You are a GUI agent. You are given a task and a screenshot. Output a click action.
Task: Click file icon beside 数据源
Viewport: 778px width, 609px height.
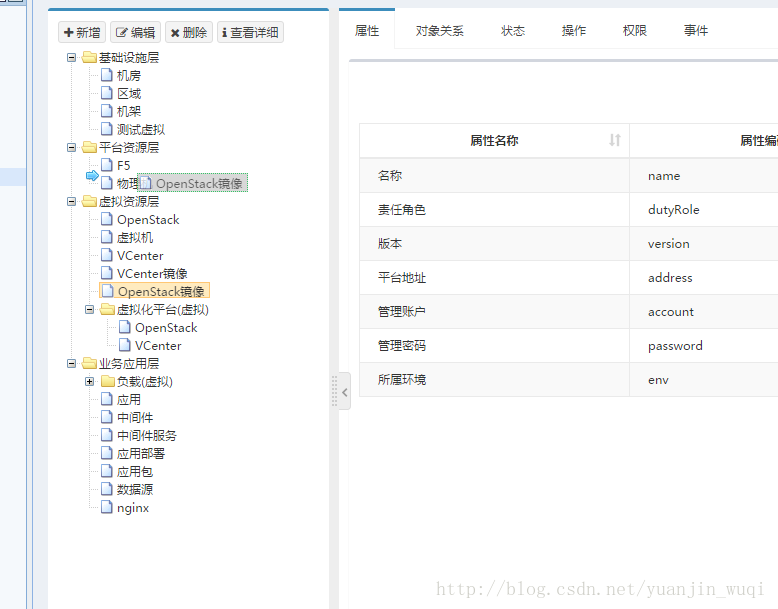tap(107, 490)
